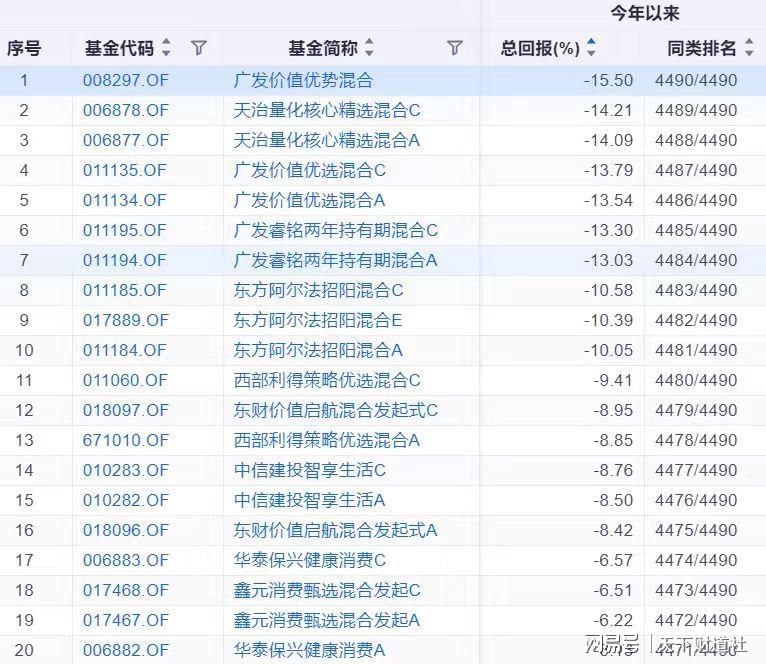Open fund code 011185.OF
The image size is (766, 664).
pos(125,290)
